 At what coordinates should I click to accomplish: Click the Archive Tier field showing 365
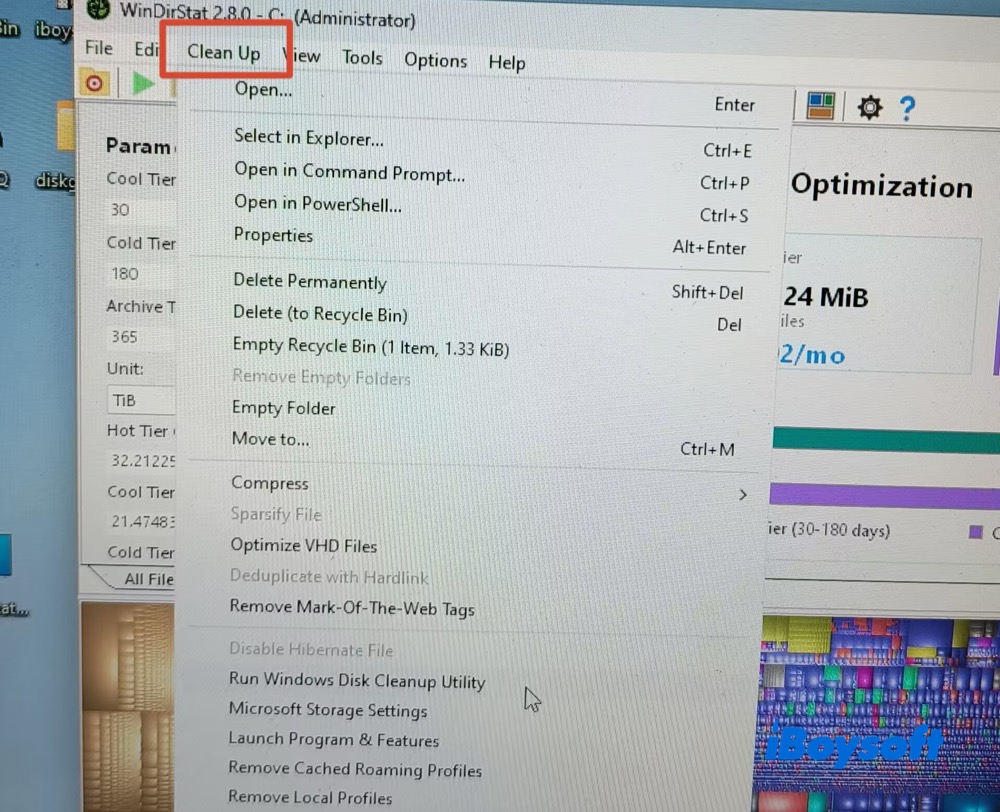[140, 337]
